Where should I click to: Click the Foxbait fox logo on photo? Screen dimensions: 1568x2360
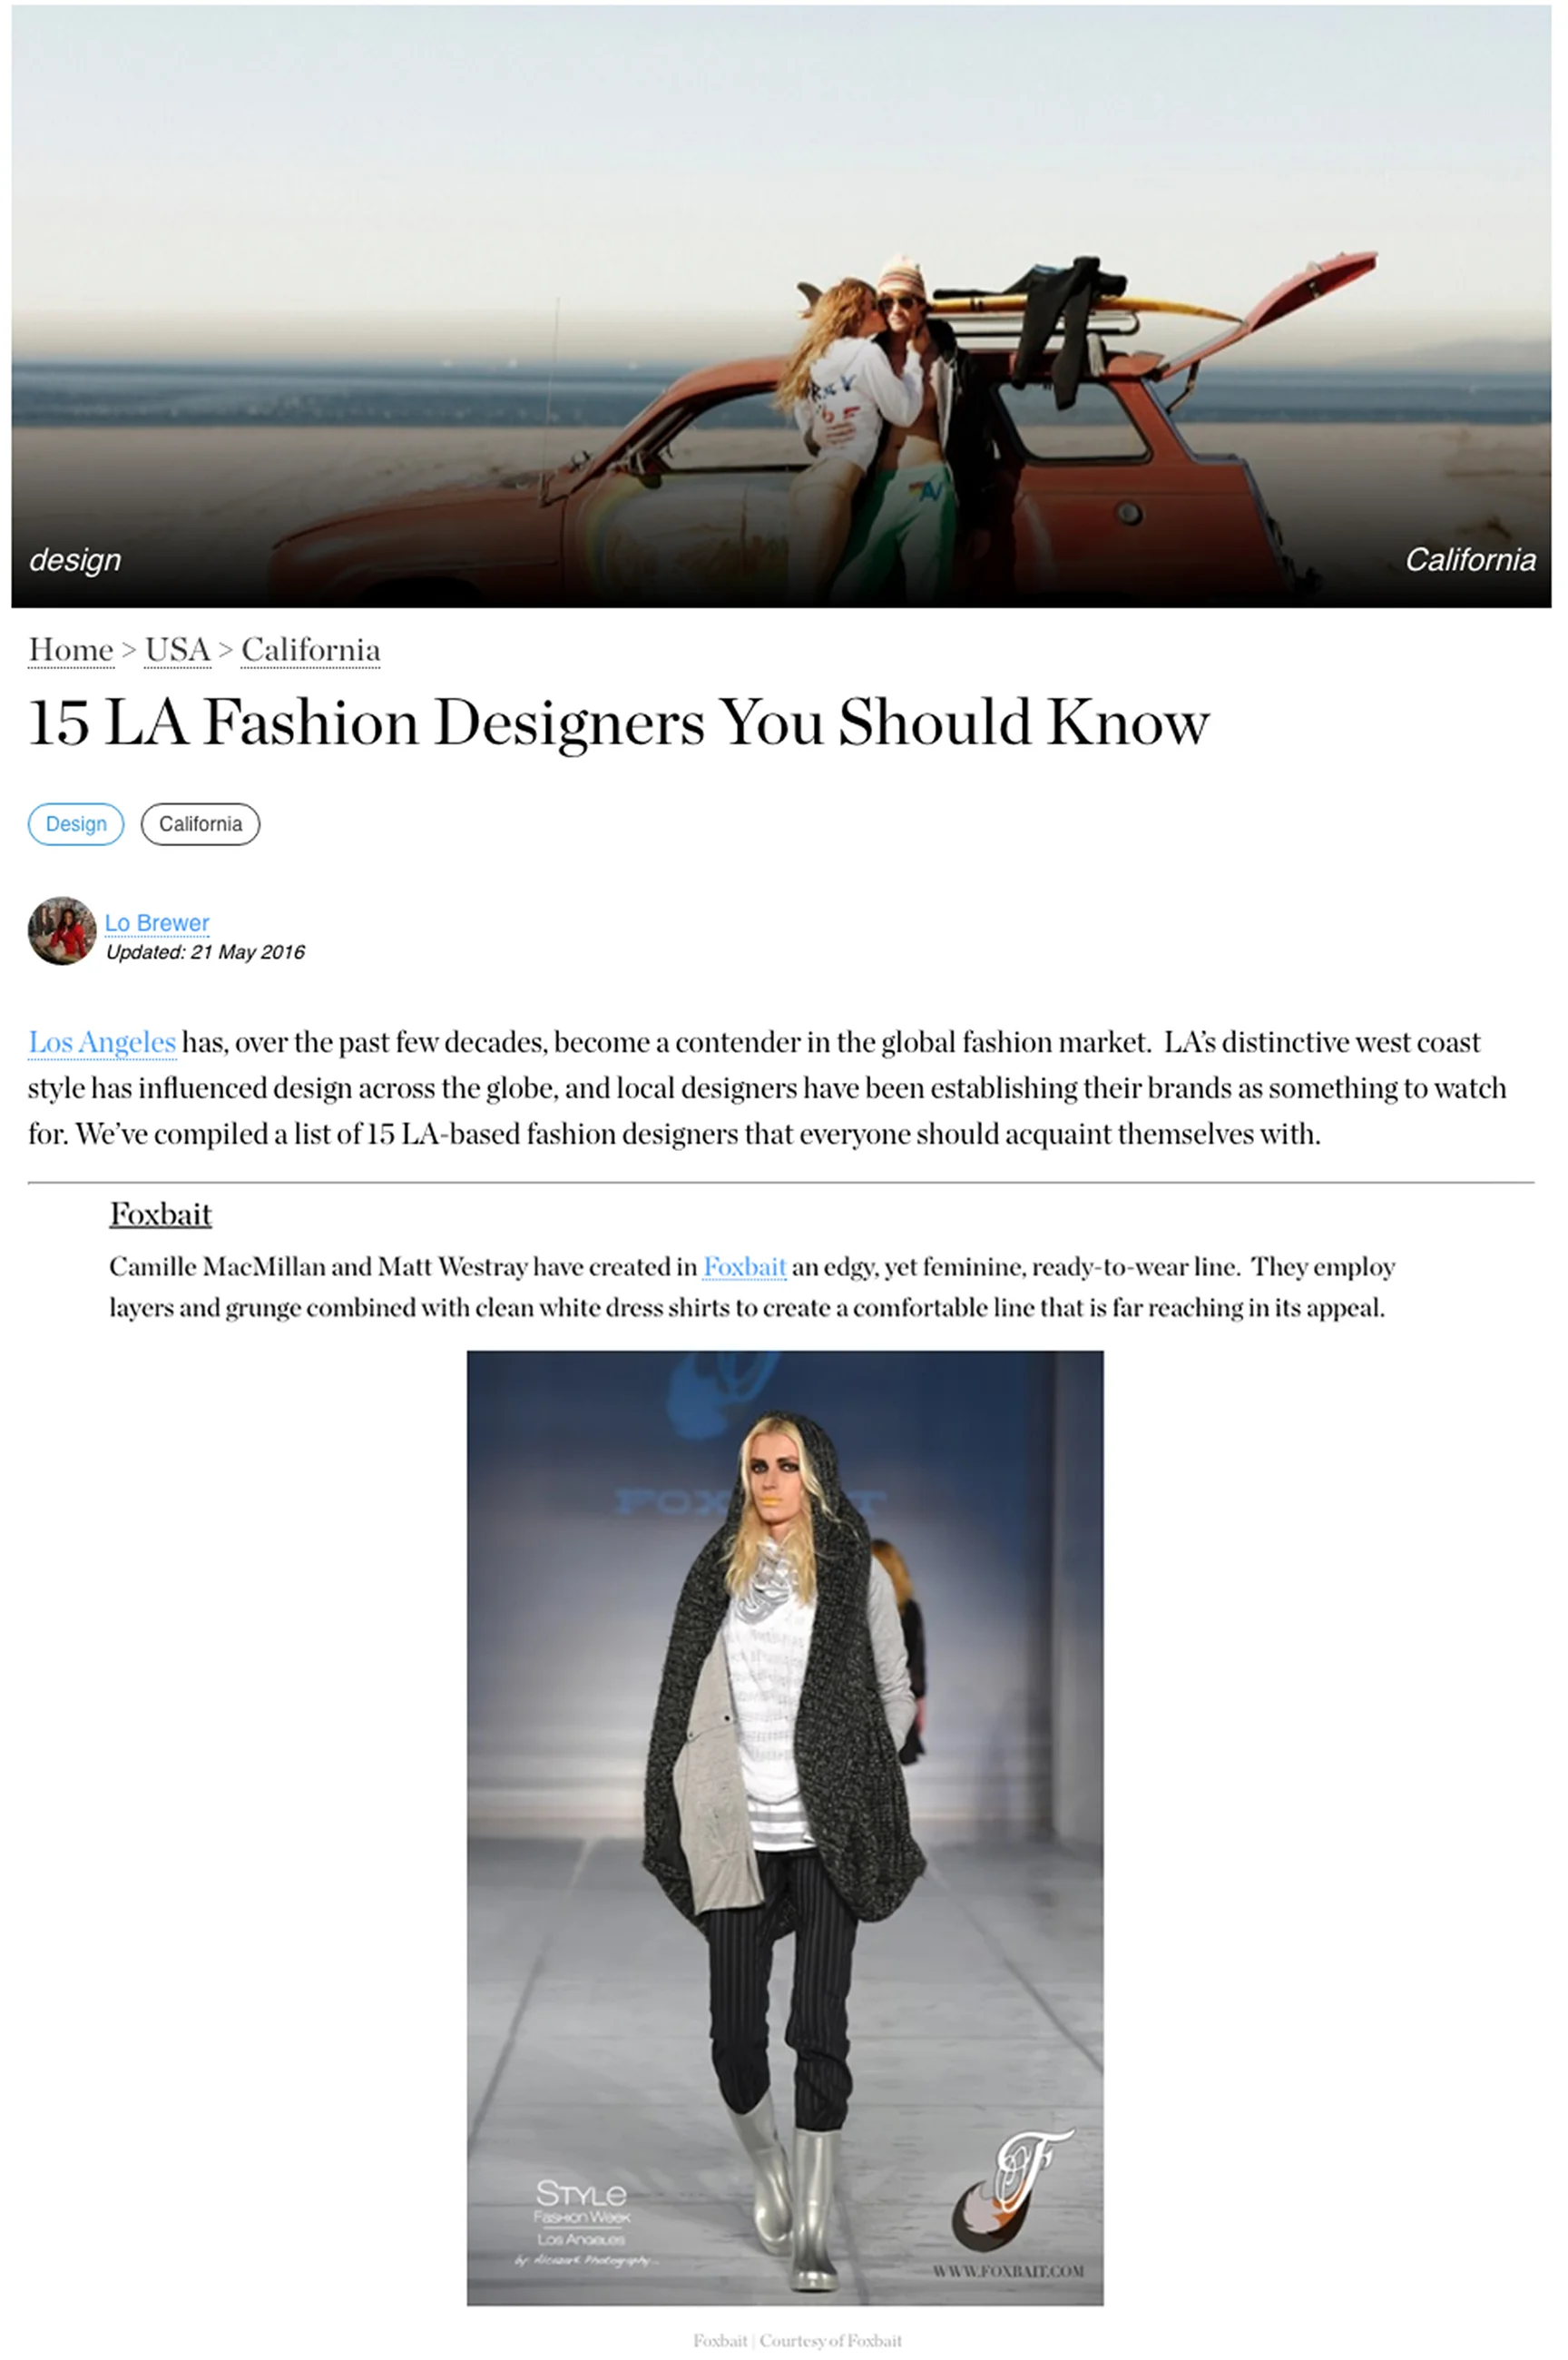click(1012, 2190)
